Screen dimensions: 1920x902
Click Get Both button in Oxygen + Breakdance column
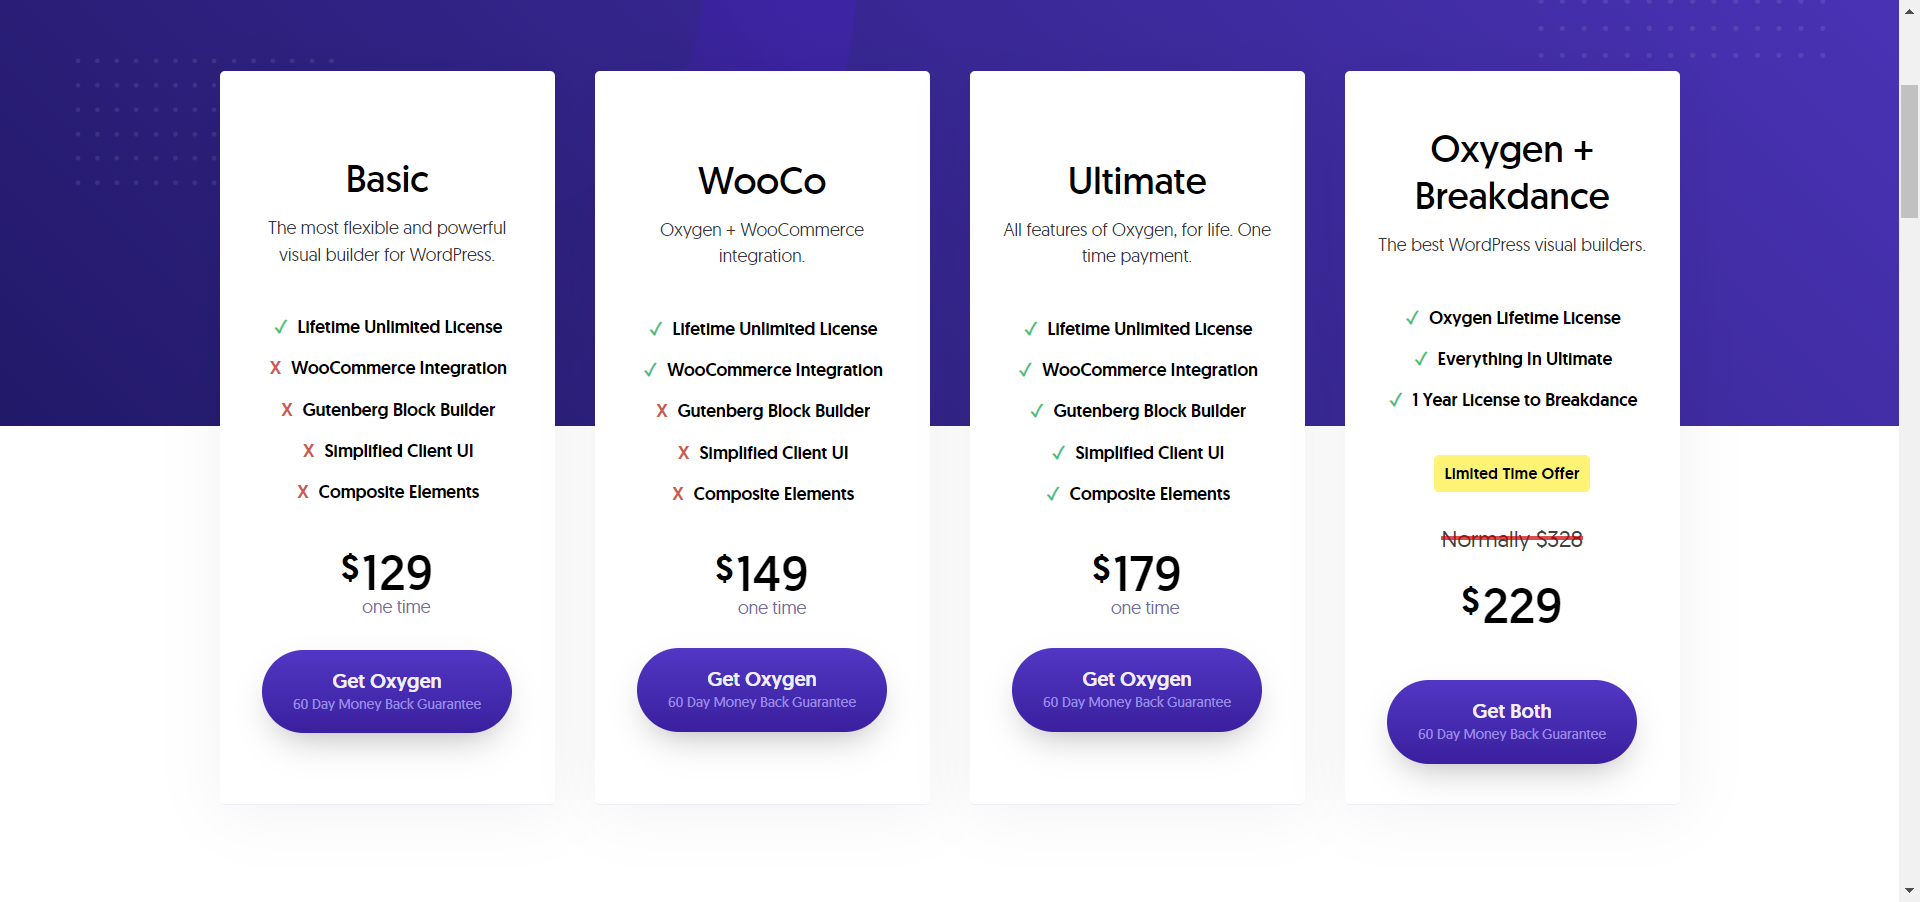pyautogui.click(x=1511, y=721)
